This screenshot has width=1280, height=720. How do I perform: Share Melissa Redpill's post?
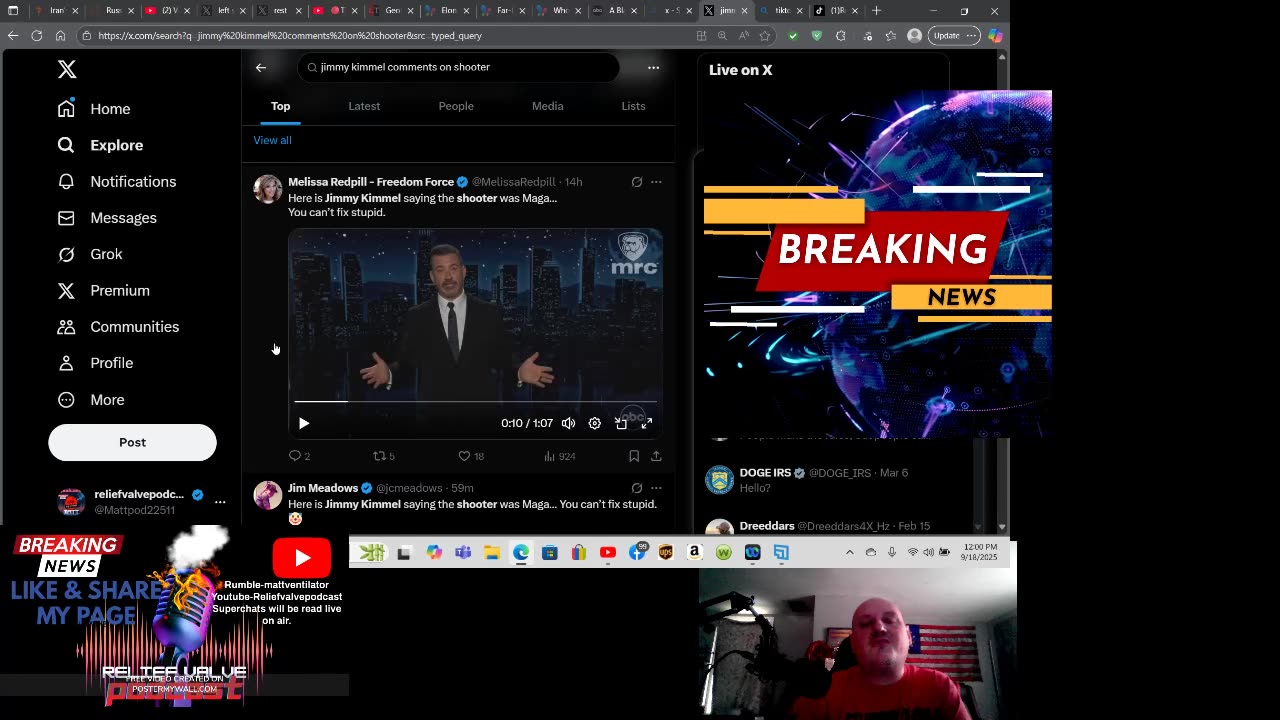[656, 456]
